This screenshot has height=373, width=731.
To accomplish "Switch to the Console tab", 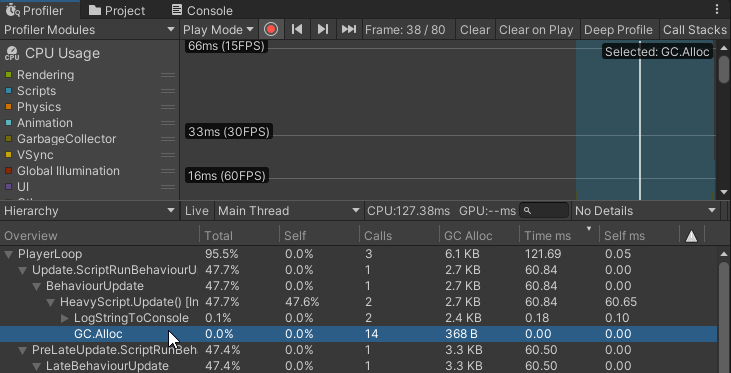I will tap(202, 10).
